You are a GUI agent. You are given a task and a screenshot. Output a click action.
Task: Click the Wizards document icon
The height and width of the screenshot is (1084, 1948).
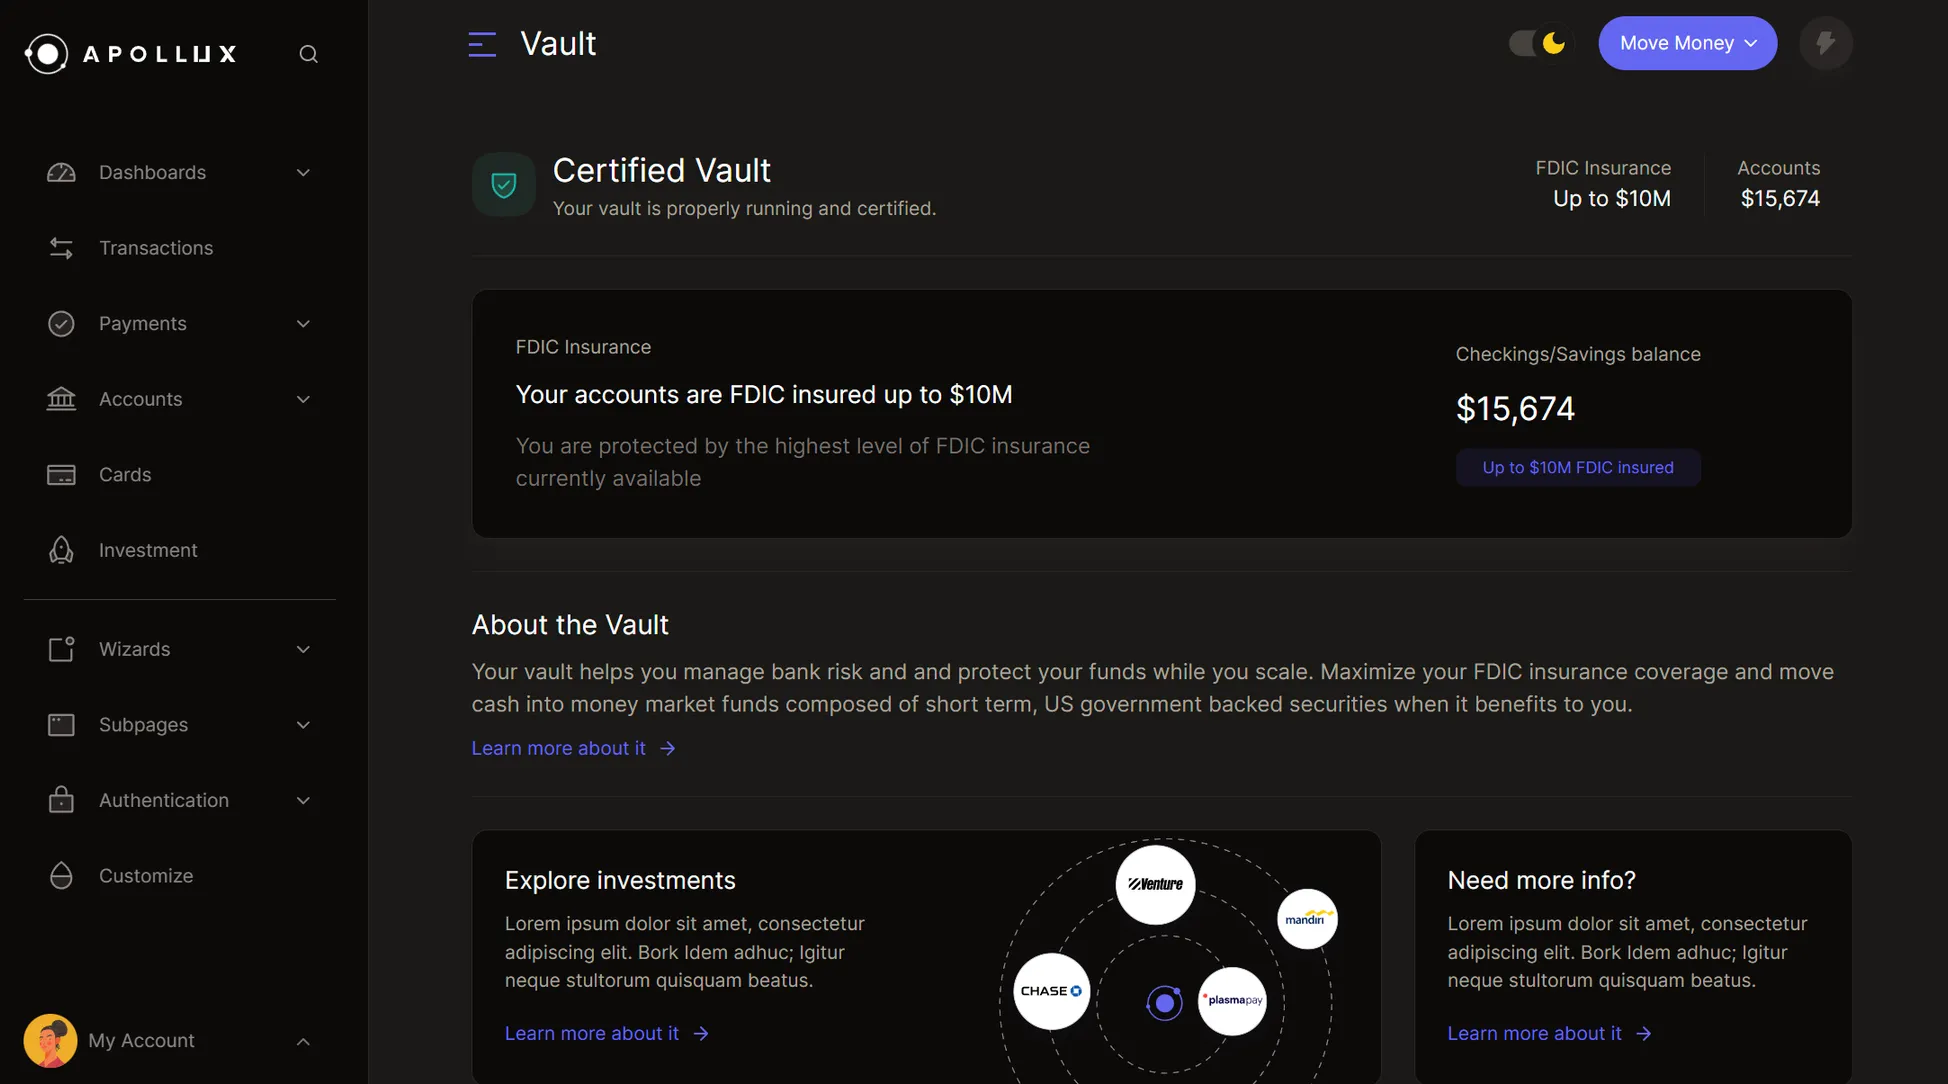[x=61, y=649]
